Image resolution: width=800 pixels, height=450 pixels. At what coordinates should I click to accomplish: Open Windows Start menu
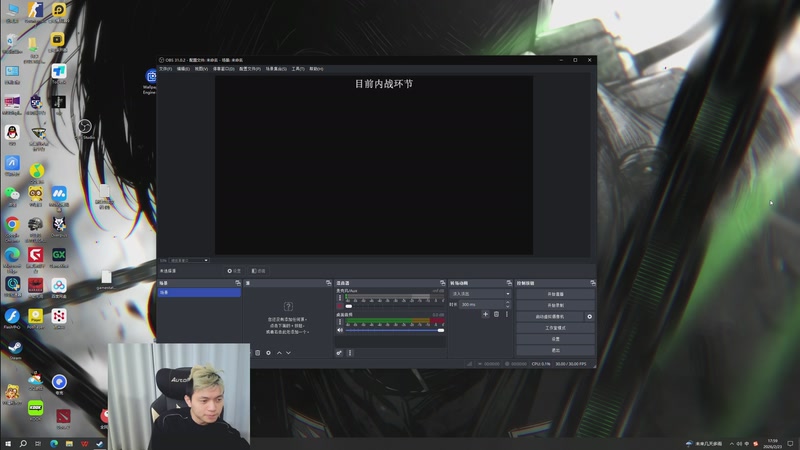click(x=8, y=444)
